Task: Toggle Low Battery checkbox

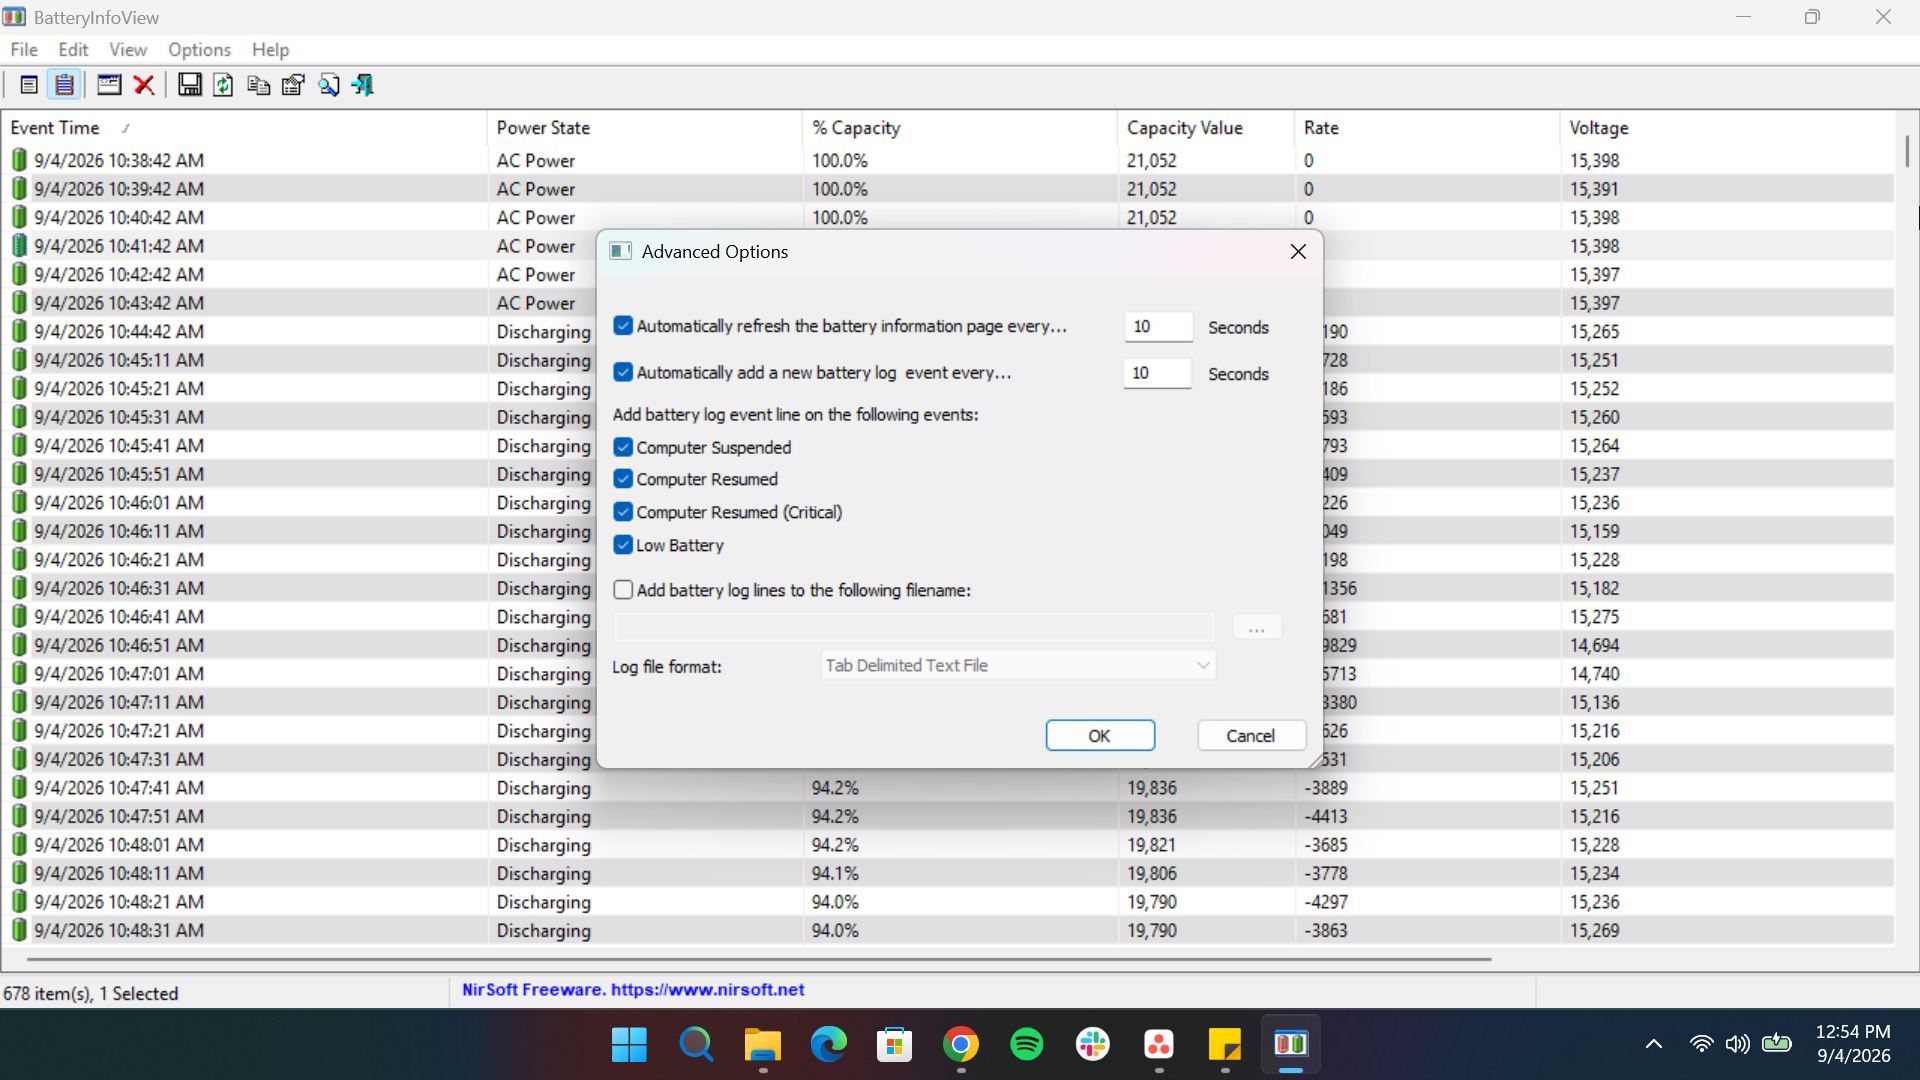Action: tap(623, 545)
